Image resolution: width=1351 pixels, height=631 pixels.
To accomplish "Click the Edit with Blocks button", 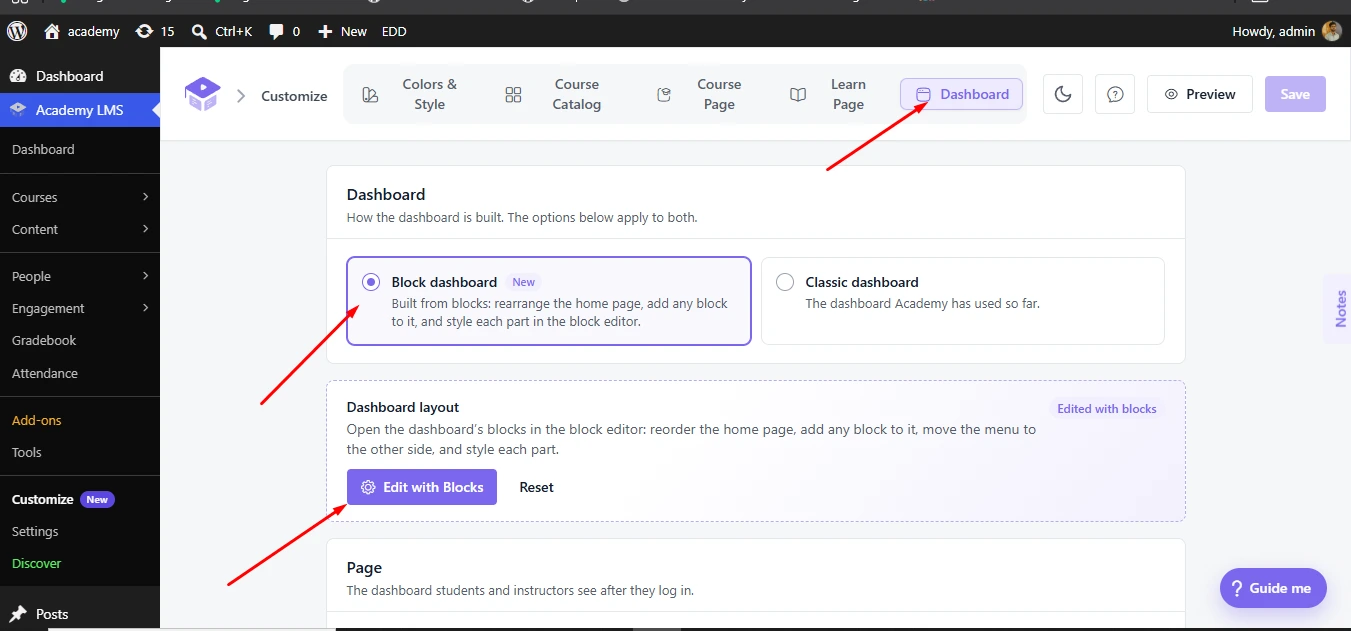I will point(422,487).
